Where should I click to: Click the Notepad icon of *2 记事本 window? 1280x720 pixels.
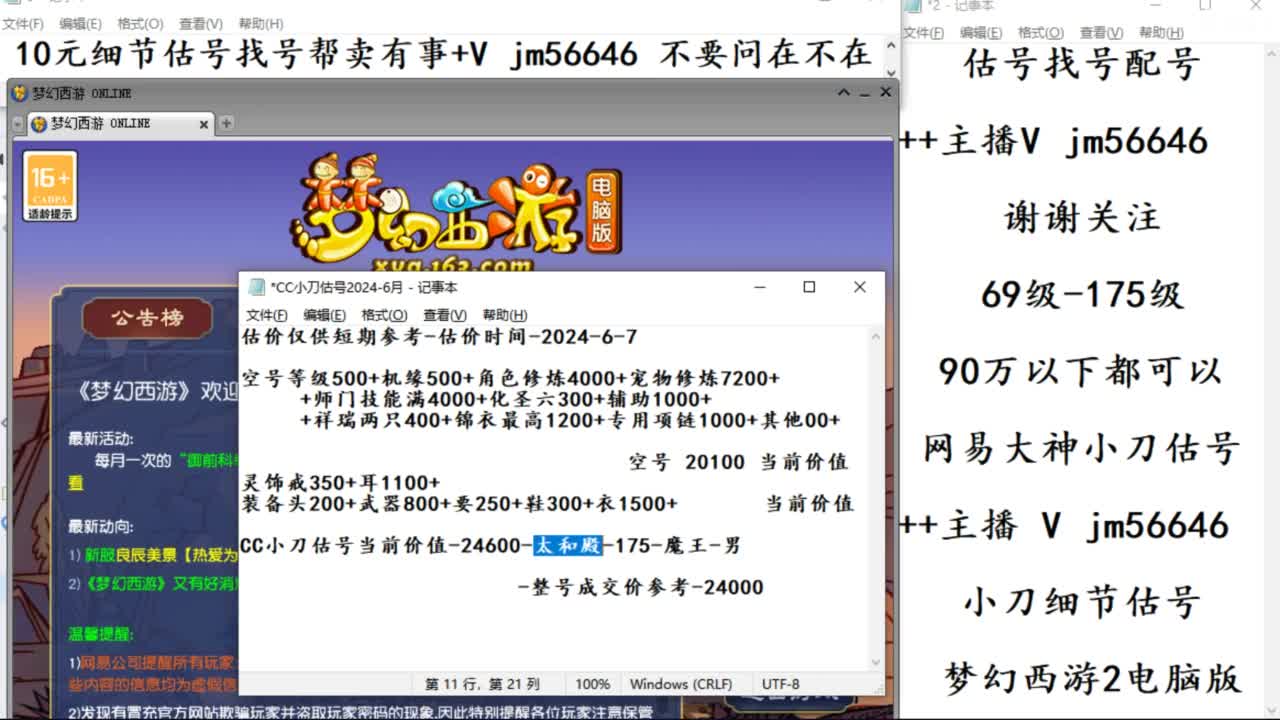pos(915,5)
